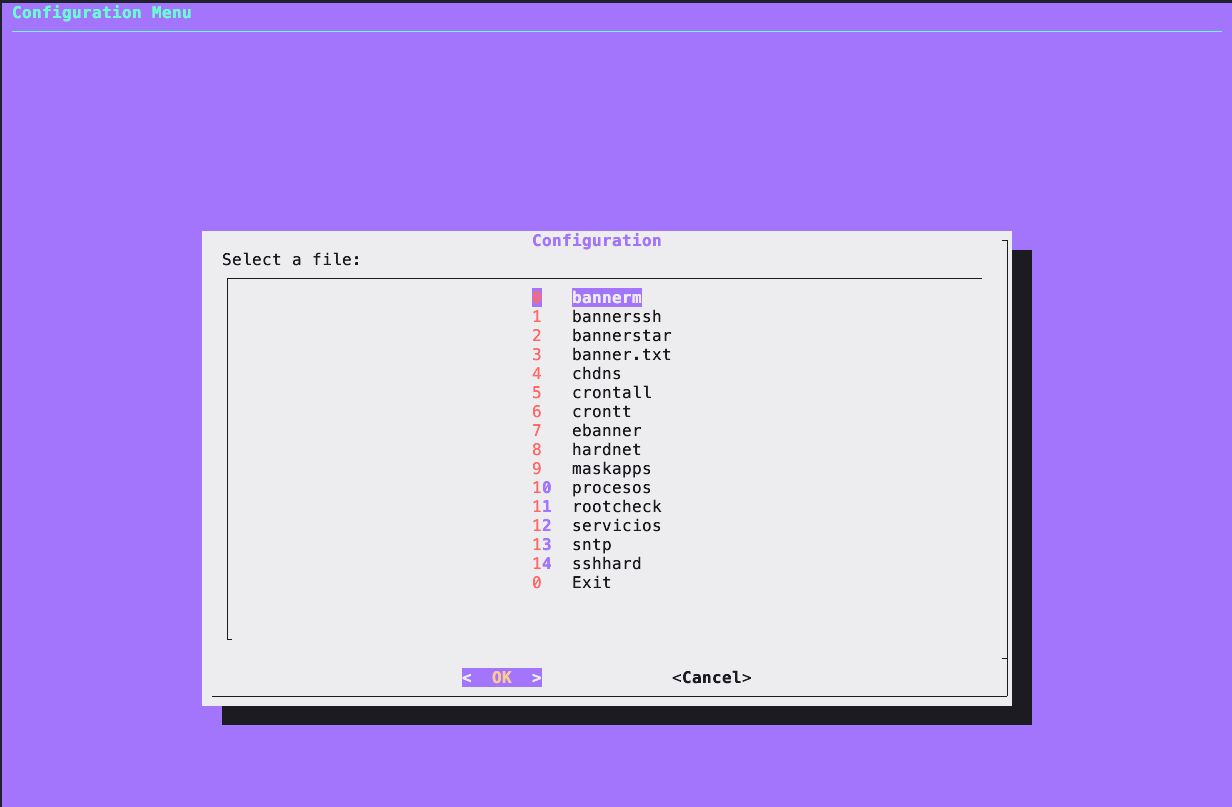Image resolution: width=1232 pixels, height=807 pixels.
Task: Select the procesos entry
Action: [x=611, y=488]
